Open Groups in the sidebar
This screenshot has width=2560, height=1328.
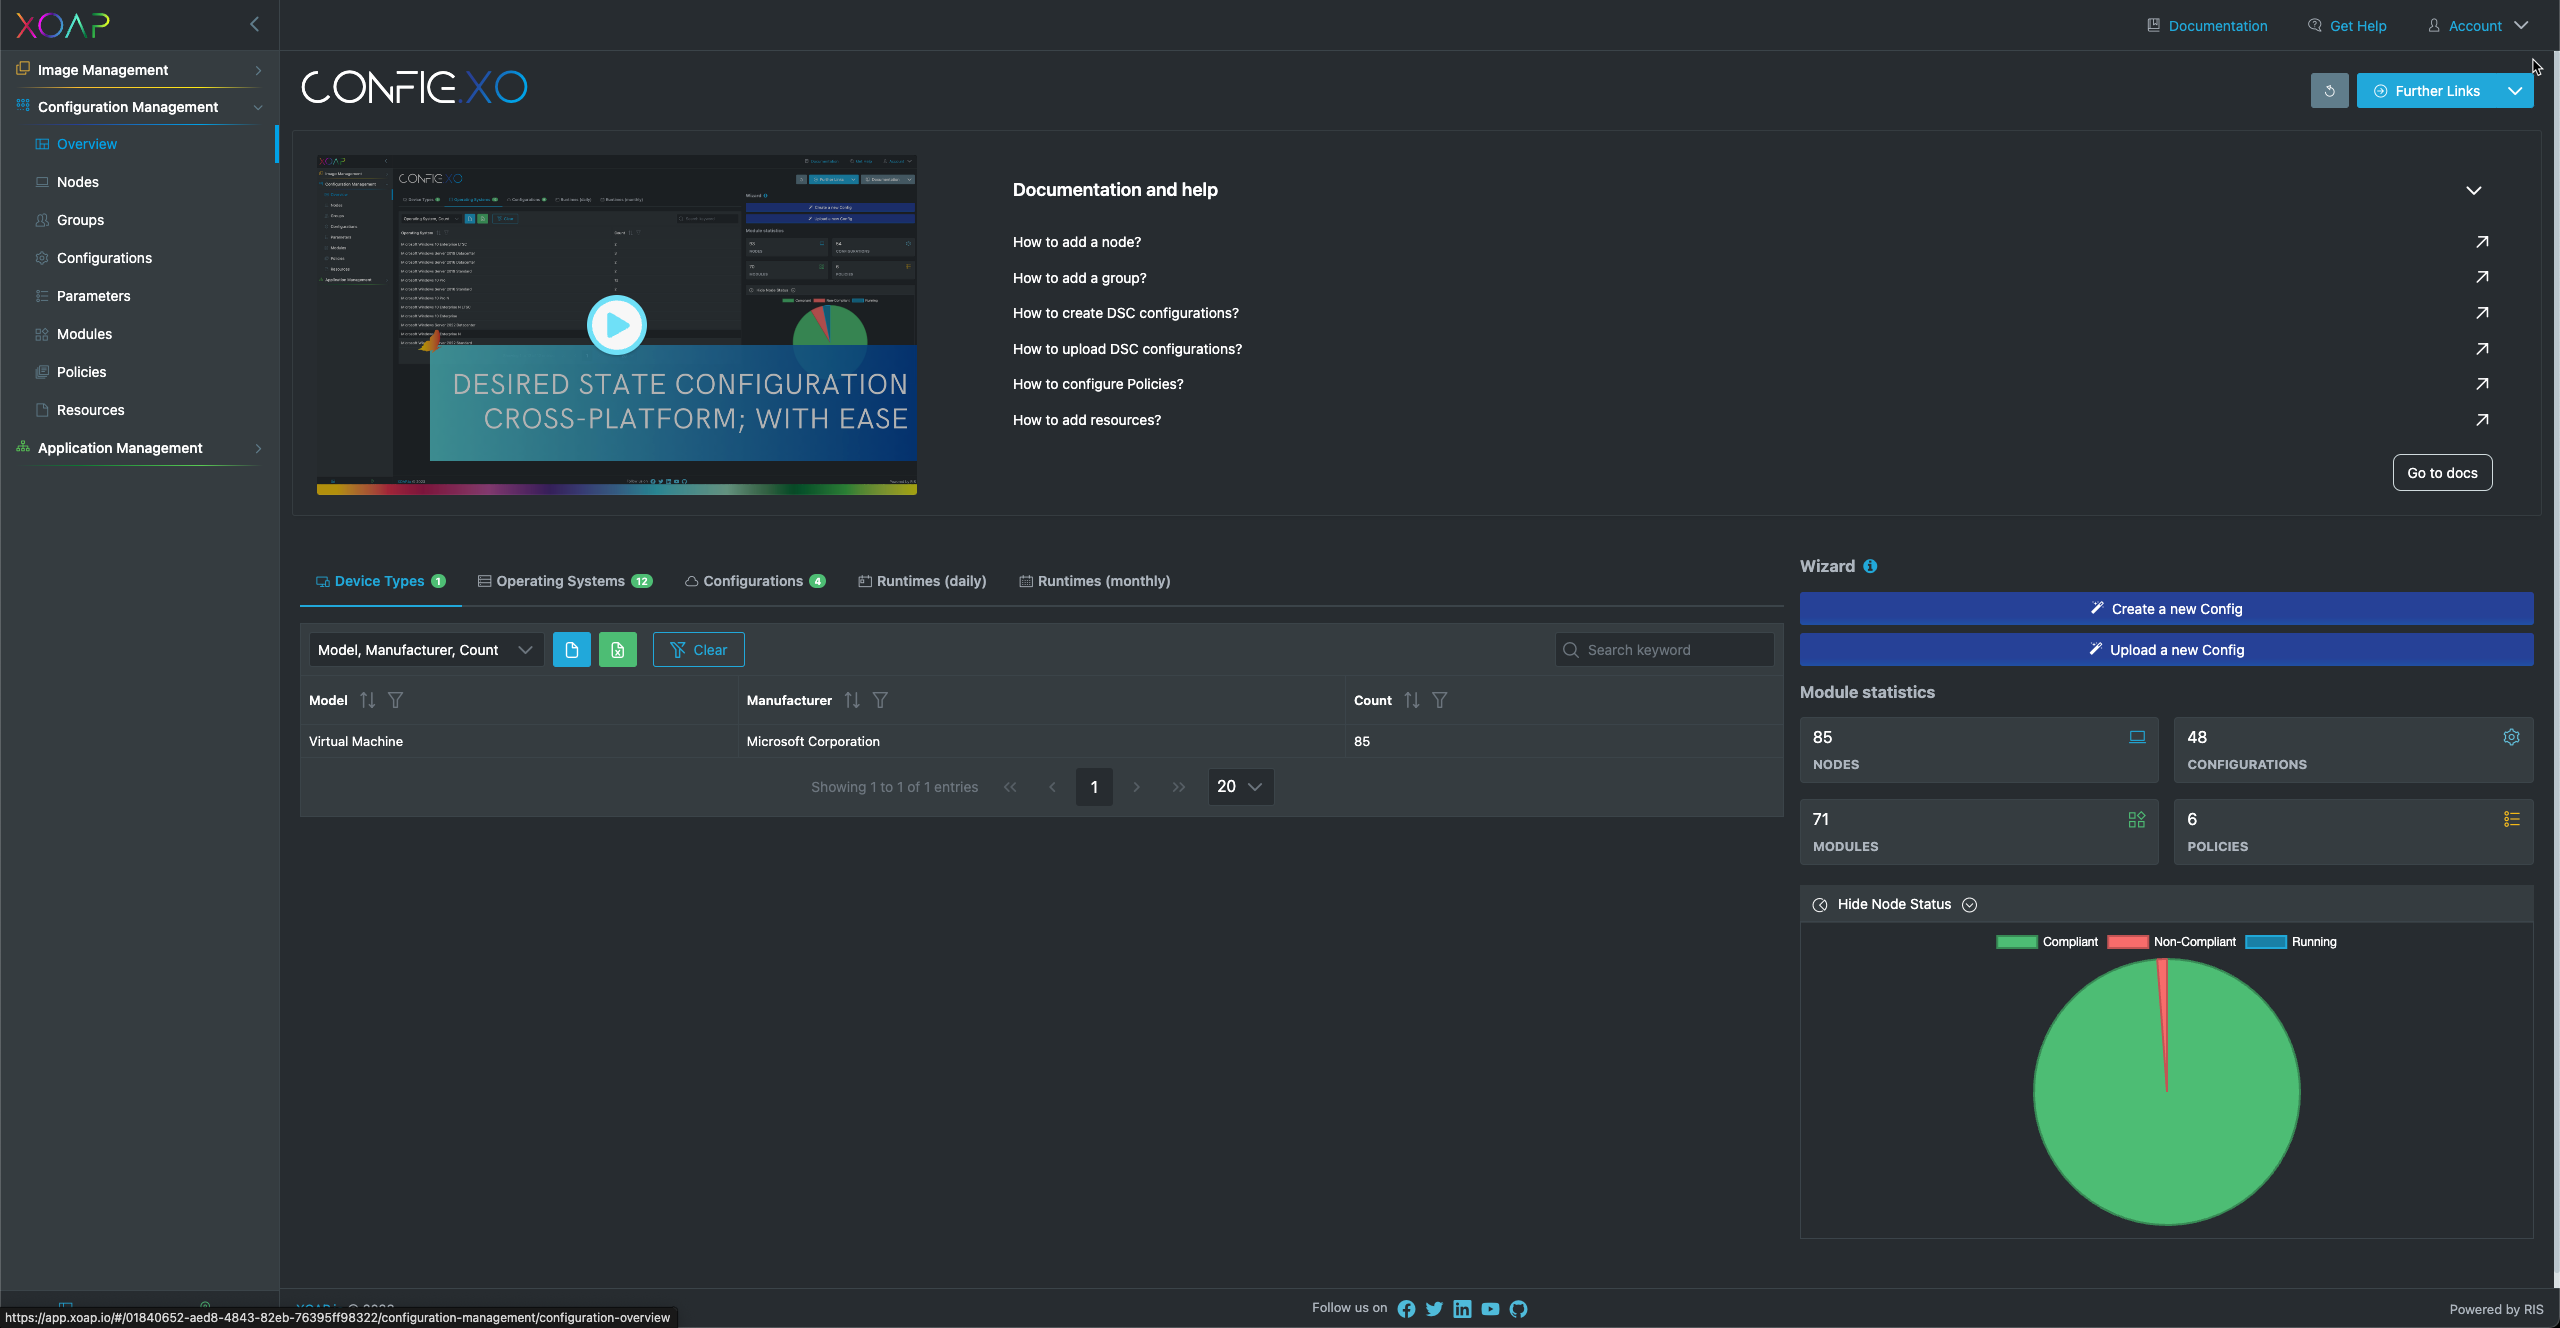point(80,220)
